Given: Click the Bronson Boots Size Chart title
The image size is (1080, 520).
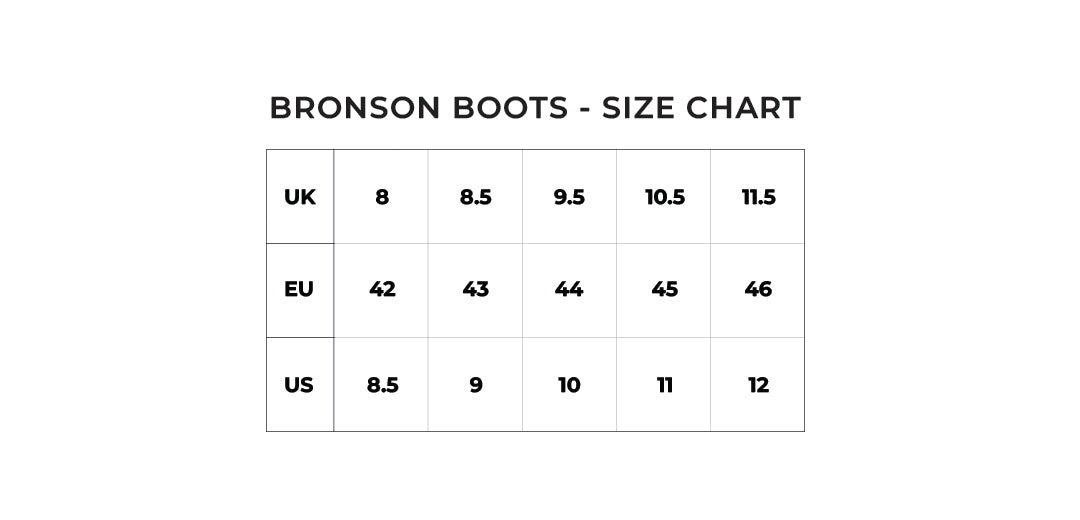Looking at the screenshot, I should pyautogui.click(x=535, y=108).
